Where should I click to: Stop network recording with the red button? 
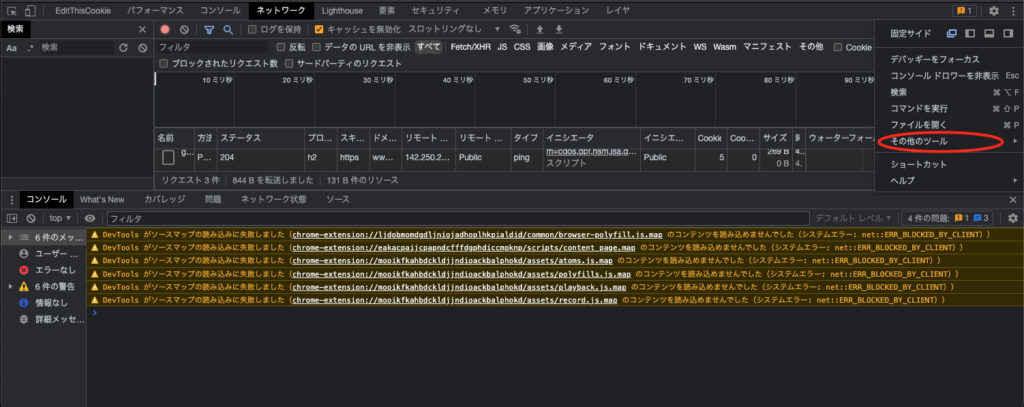[x=165, y=30]
